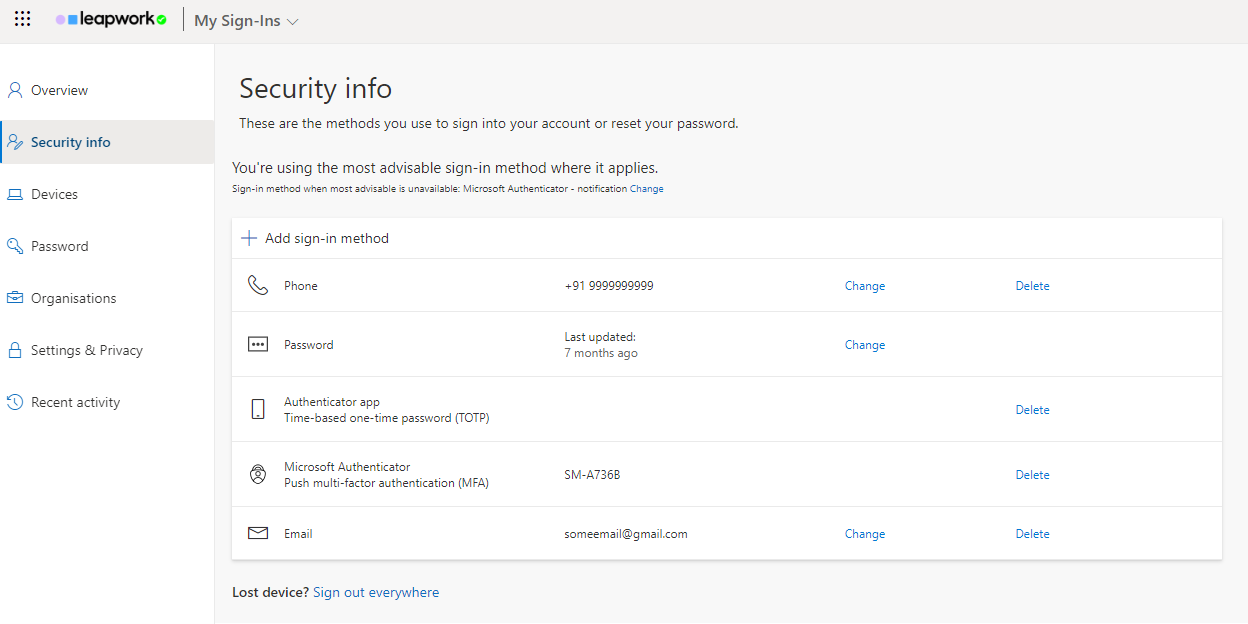Open Settings & Privacy from sidebar
This screenshot has width=1248, height=624.
(x=84, y=349)
